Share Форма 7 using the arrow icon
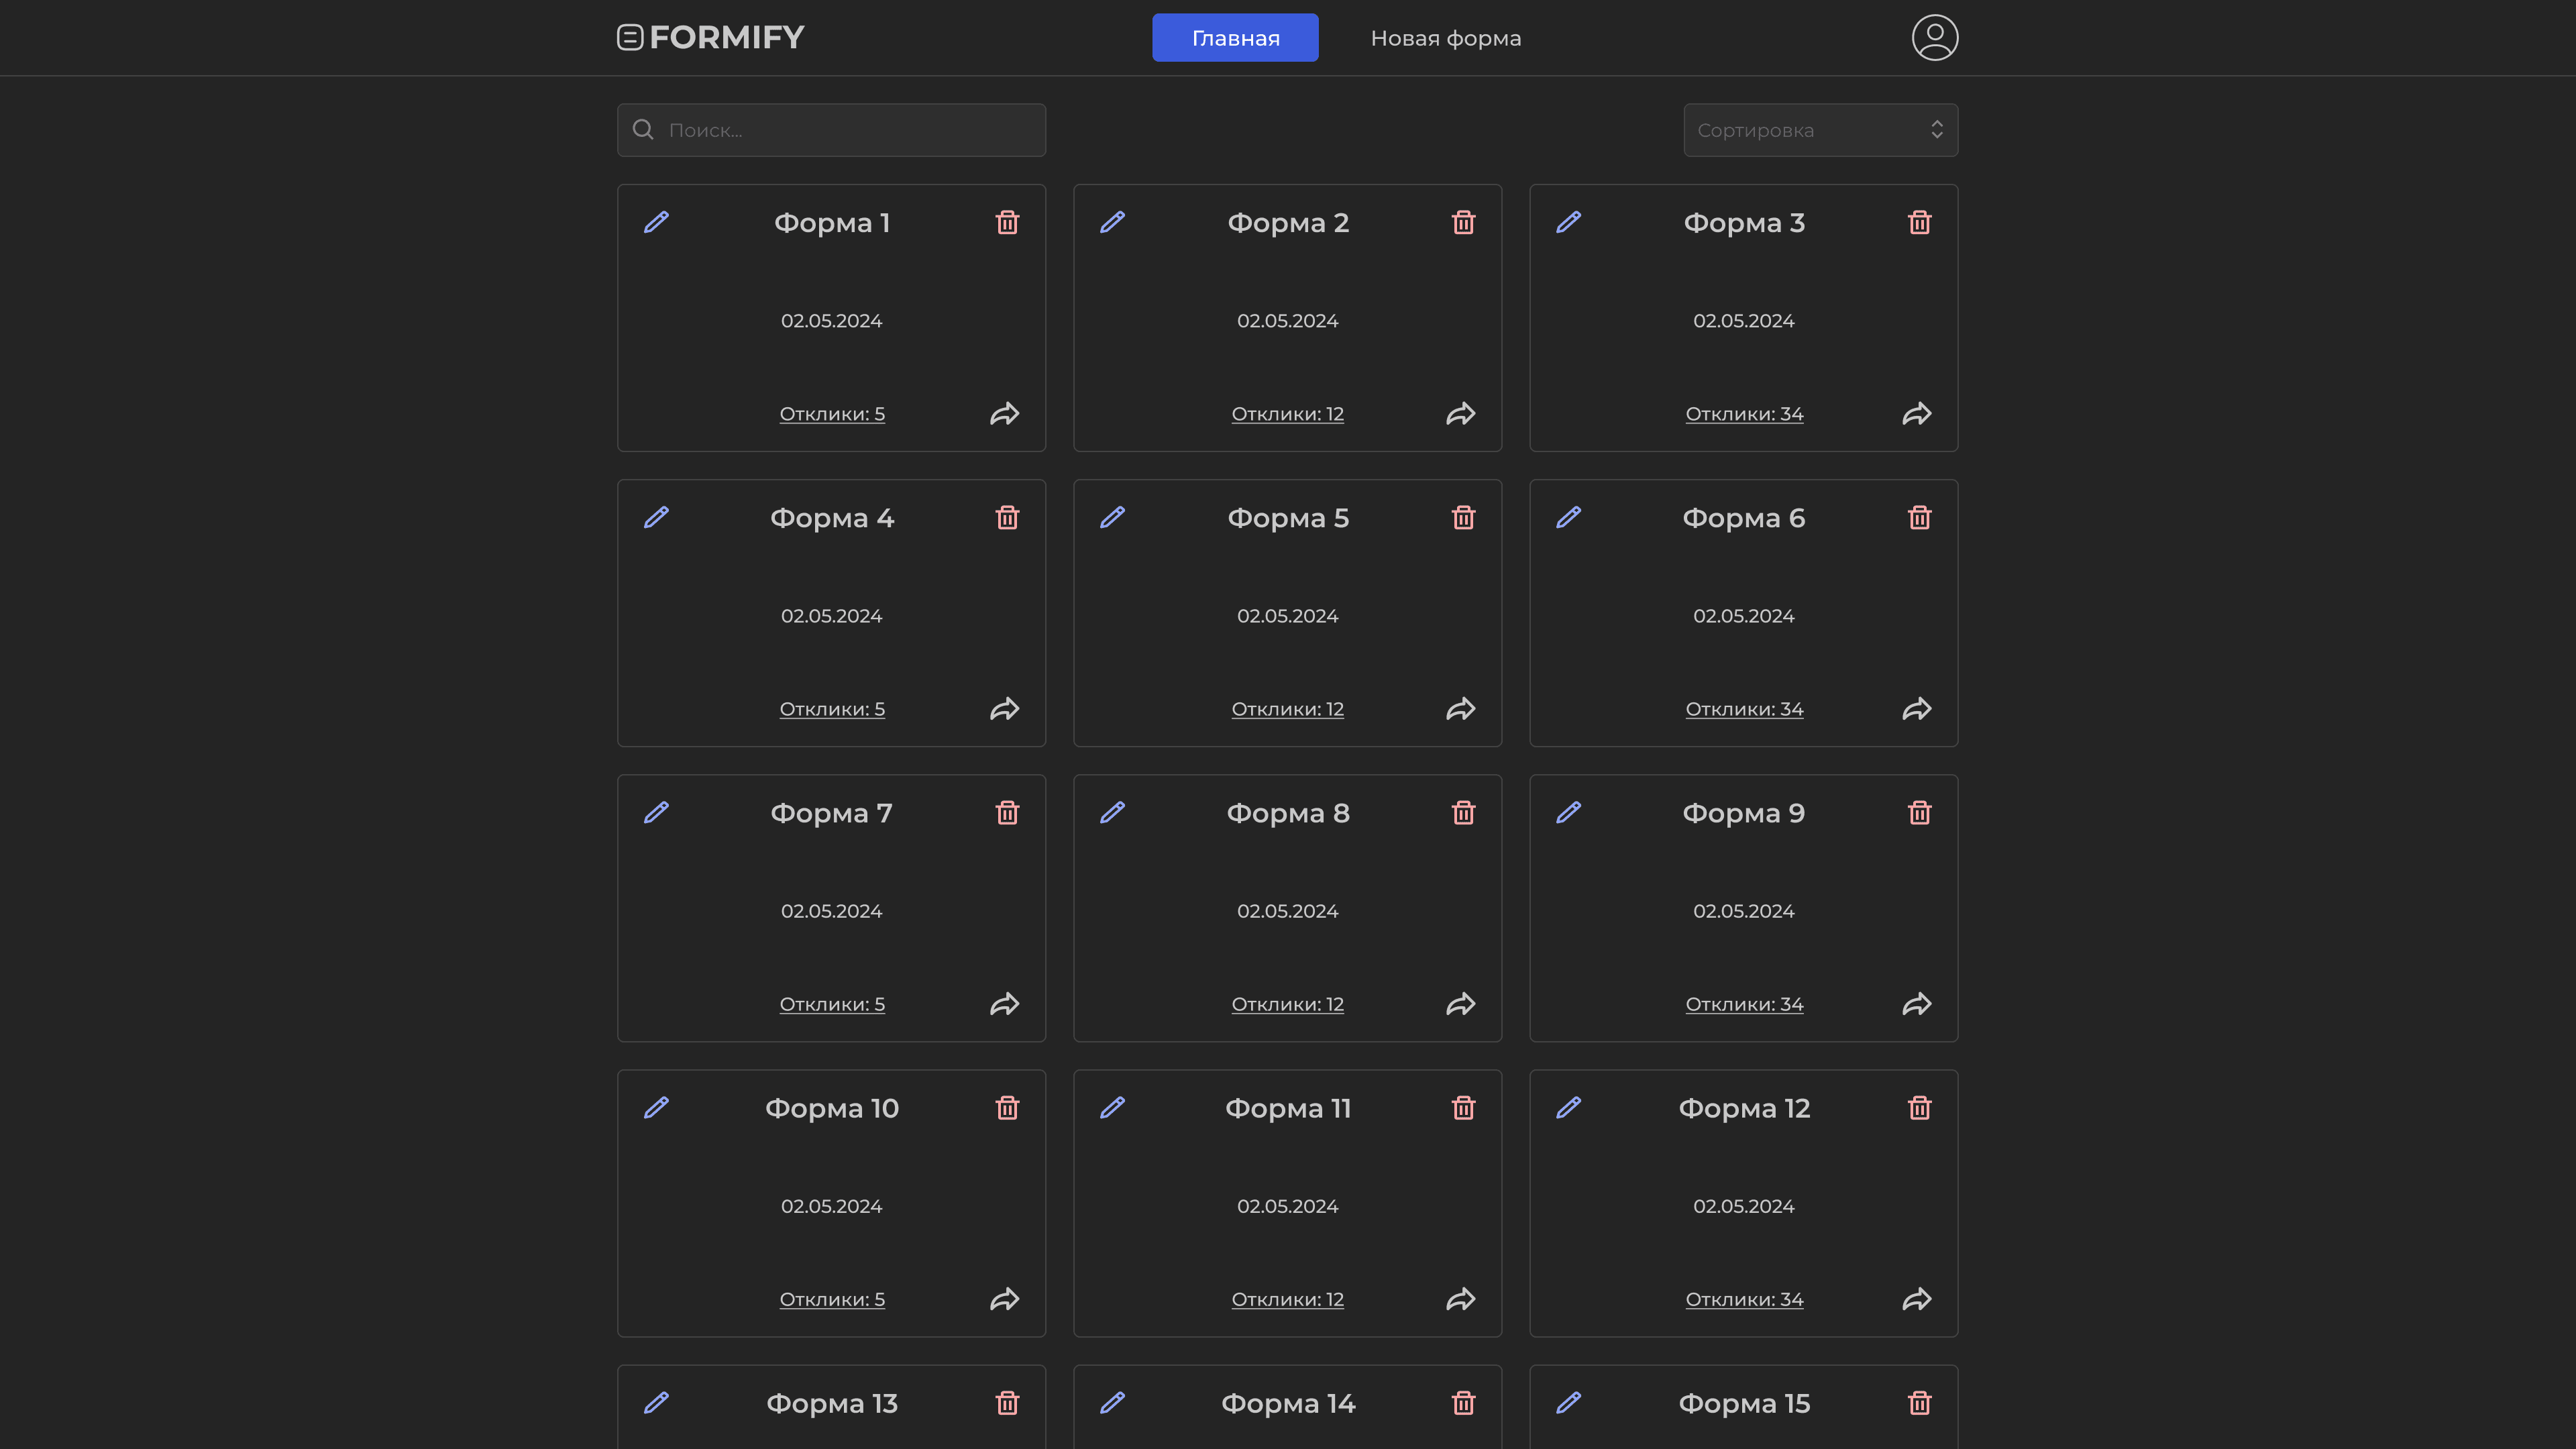 click(1005, 1003)
